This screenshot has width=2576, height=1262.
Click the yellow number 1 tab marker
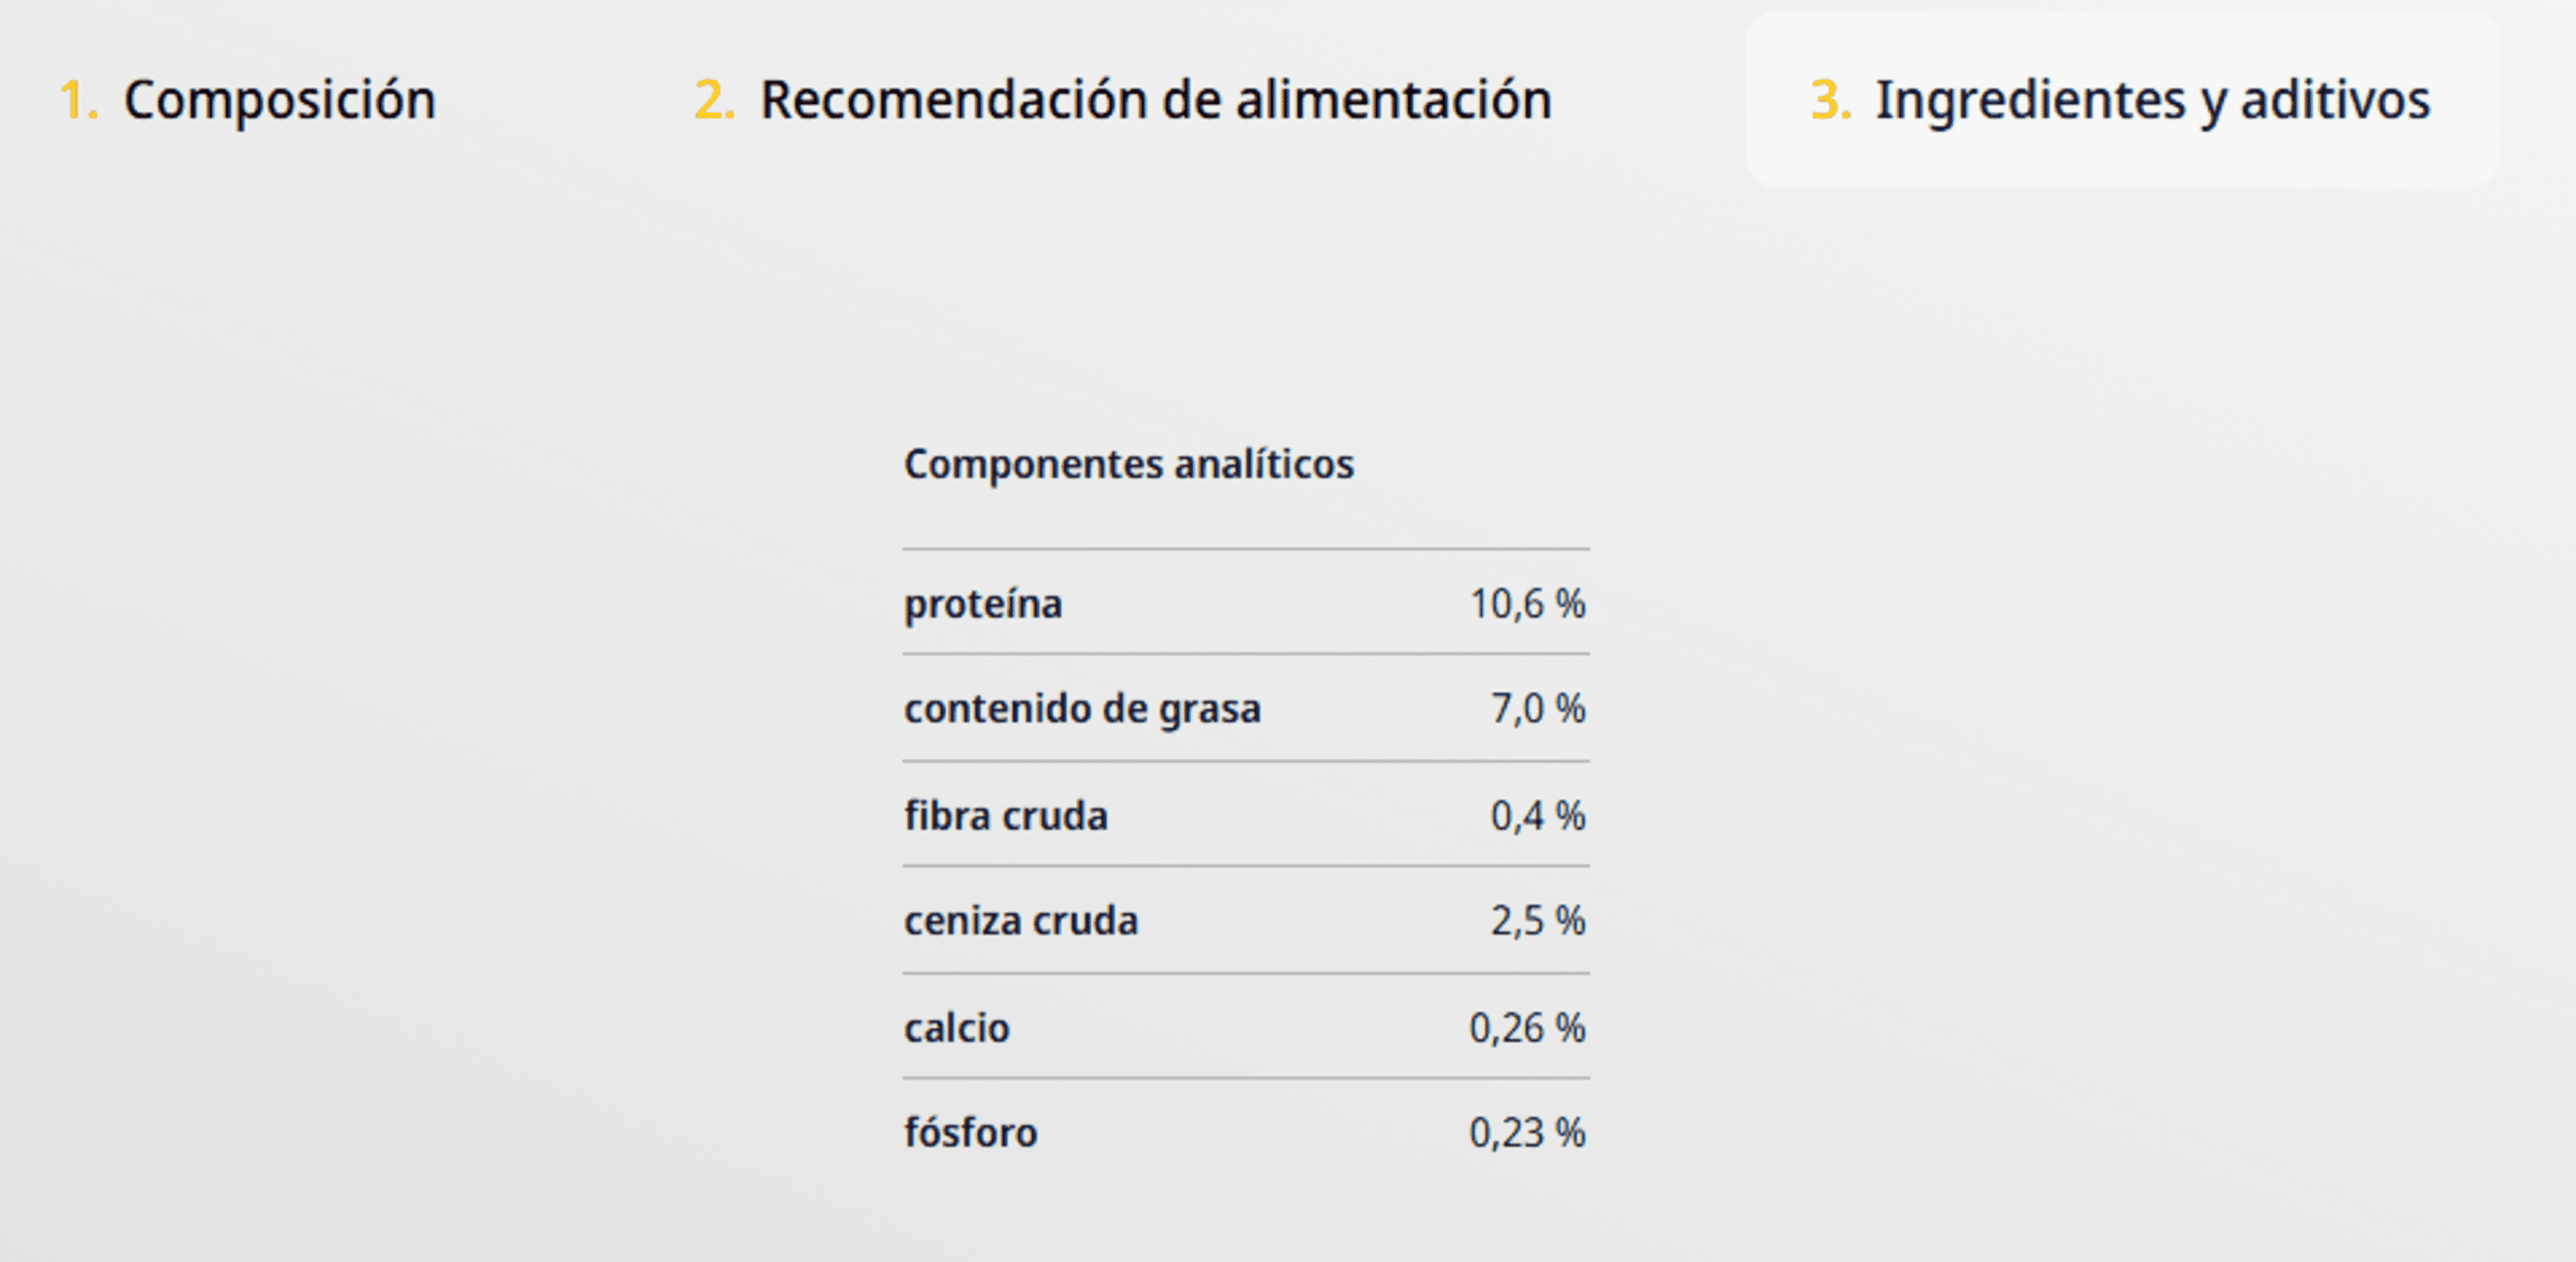tap(79, 100)
